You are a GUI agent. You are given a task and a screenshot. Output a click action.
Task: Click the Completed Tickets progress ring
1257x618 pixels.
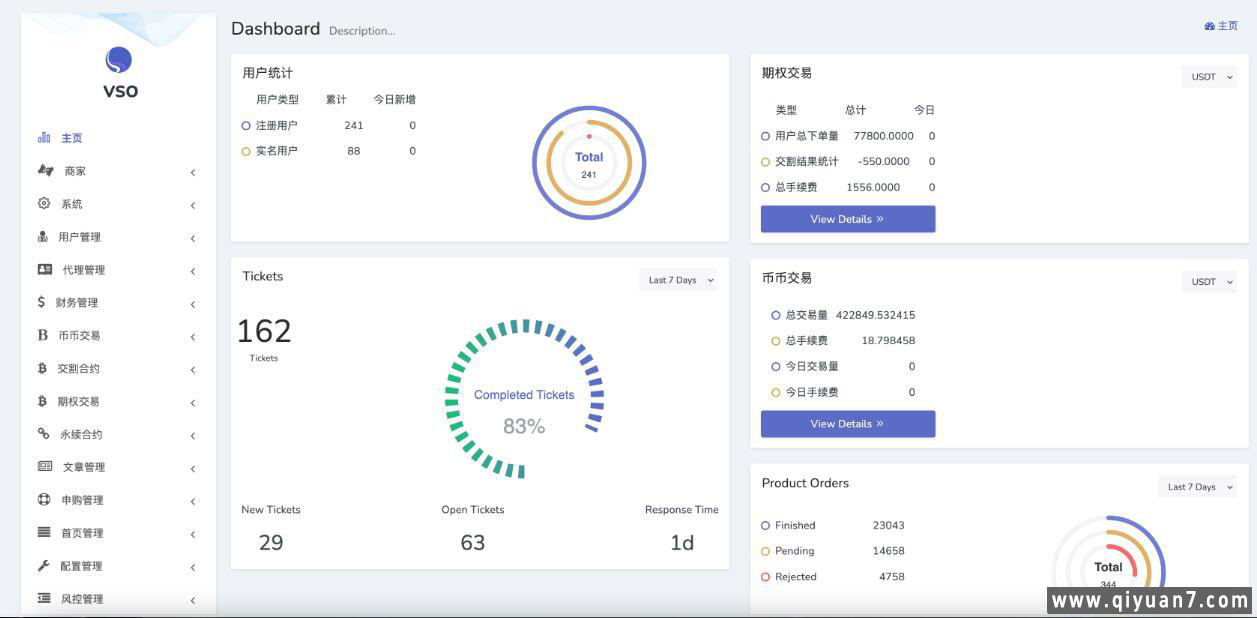pos(524,398)
